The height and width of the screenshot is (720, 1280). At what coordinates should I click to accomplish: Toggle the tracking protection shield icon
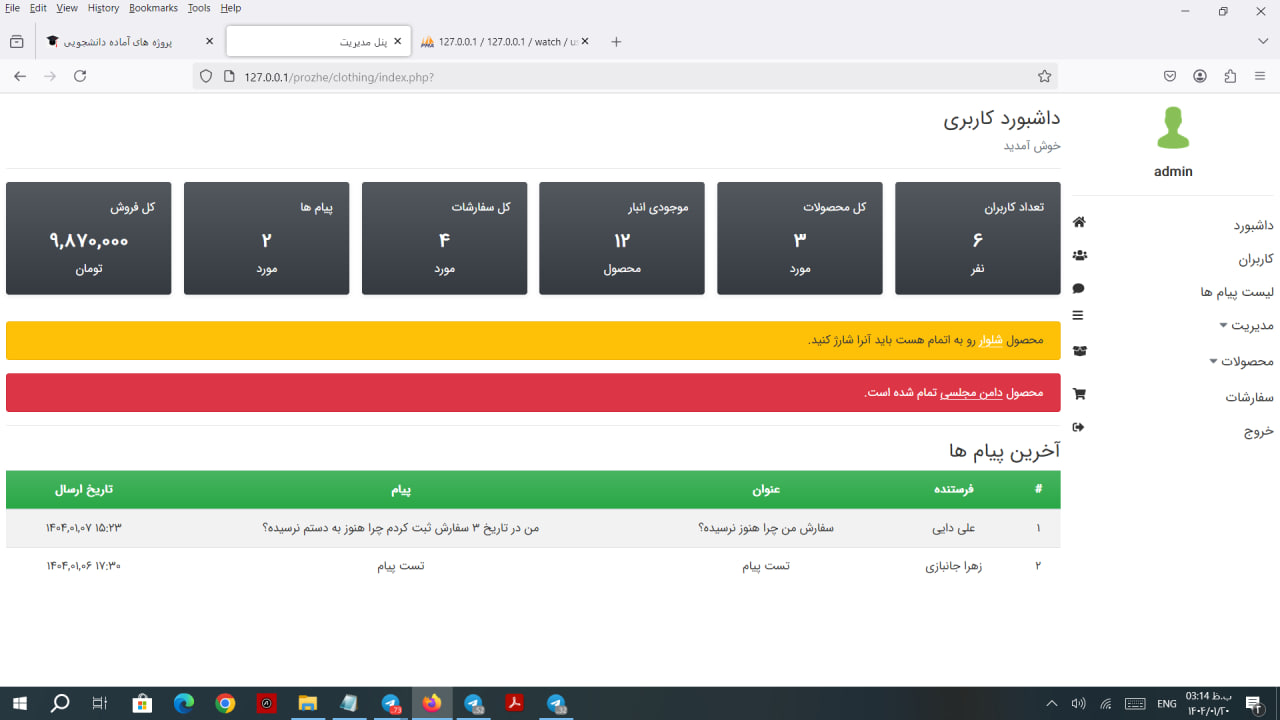(x=206, y=75)
